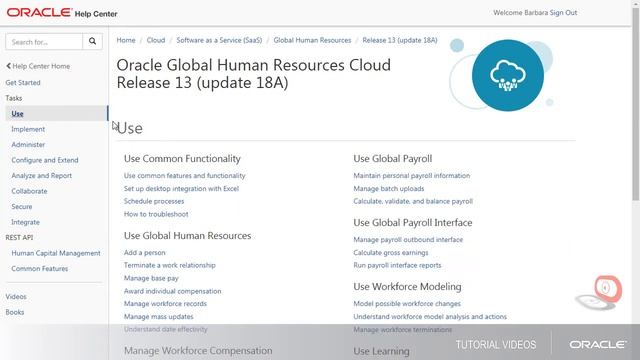
Task: Click Use Global Payroll heading
Action: pos(393,159)
